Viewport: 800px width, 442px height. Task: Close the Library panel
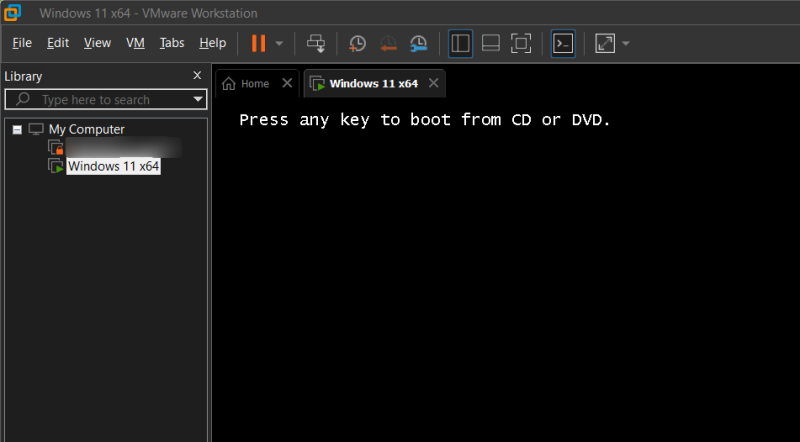197,76
